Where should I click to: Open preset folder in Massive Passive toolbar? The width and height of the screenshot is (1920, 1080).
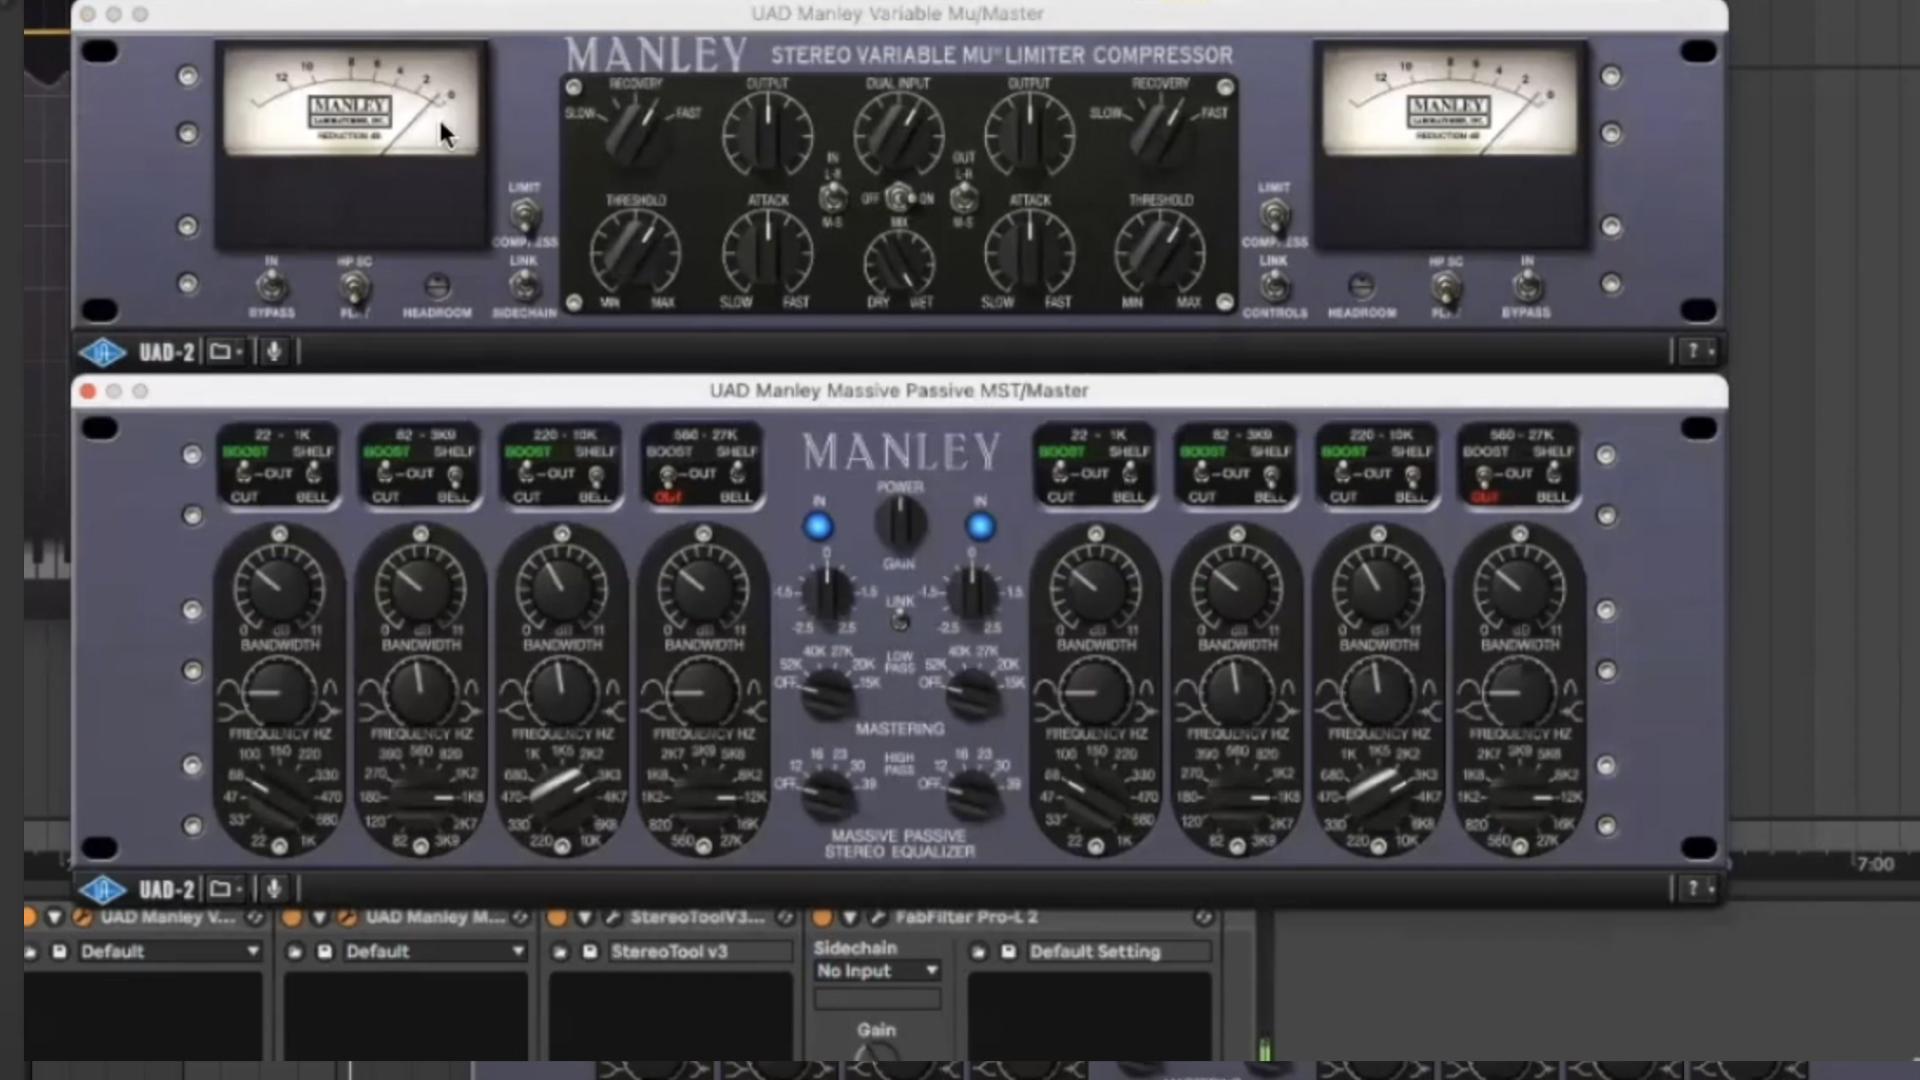coord(225,889)
